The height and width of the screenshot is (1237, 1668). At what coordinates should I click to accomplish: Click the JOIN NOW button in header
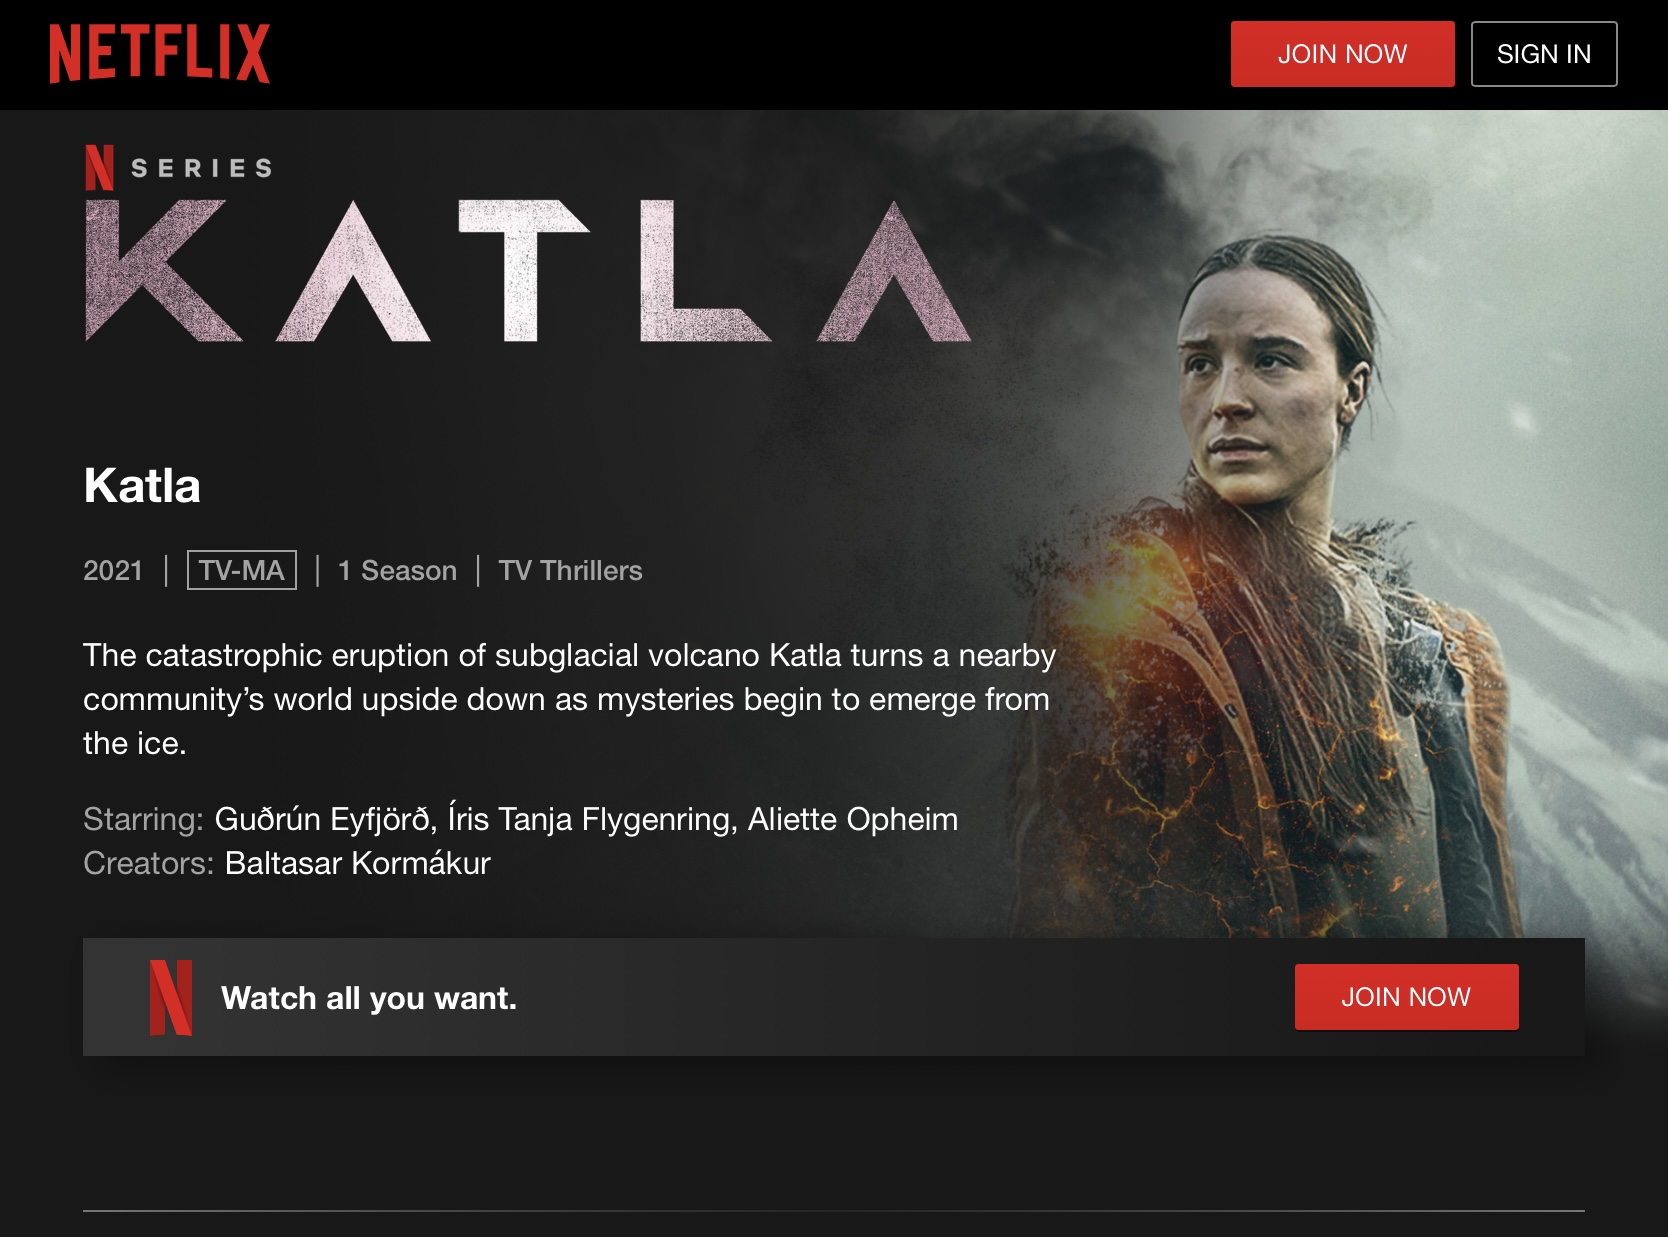click(1342, 54)
